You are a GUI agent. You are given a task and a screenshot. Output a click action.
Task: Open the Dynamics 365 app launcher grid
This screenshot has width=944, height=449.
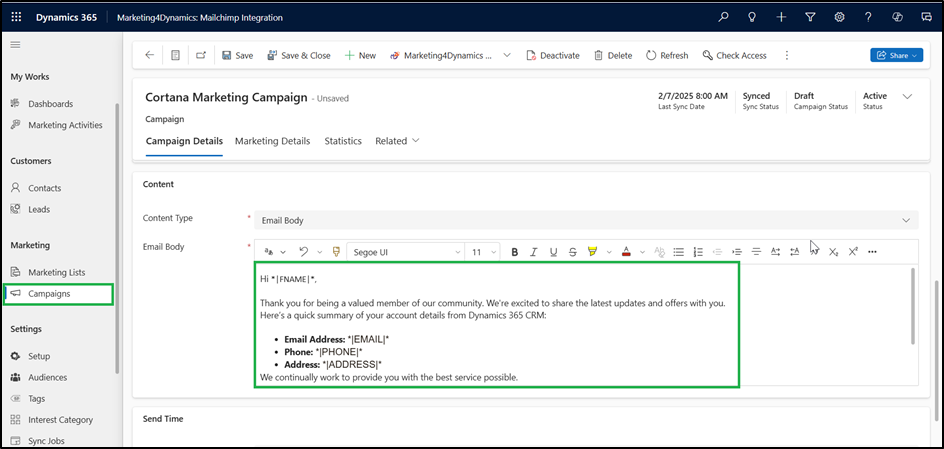point(16,17)
